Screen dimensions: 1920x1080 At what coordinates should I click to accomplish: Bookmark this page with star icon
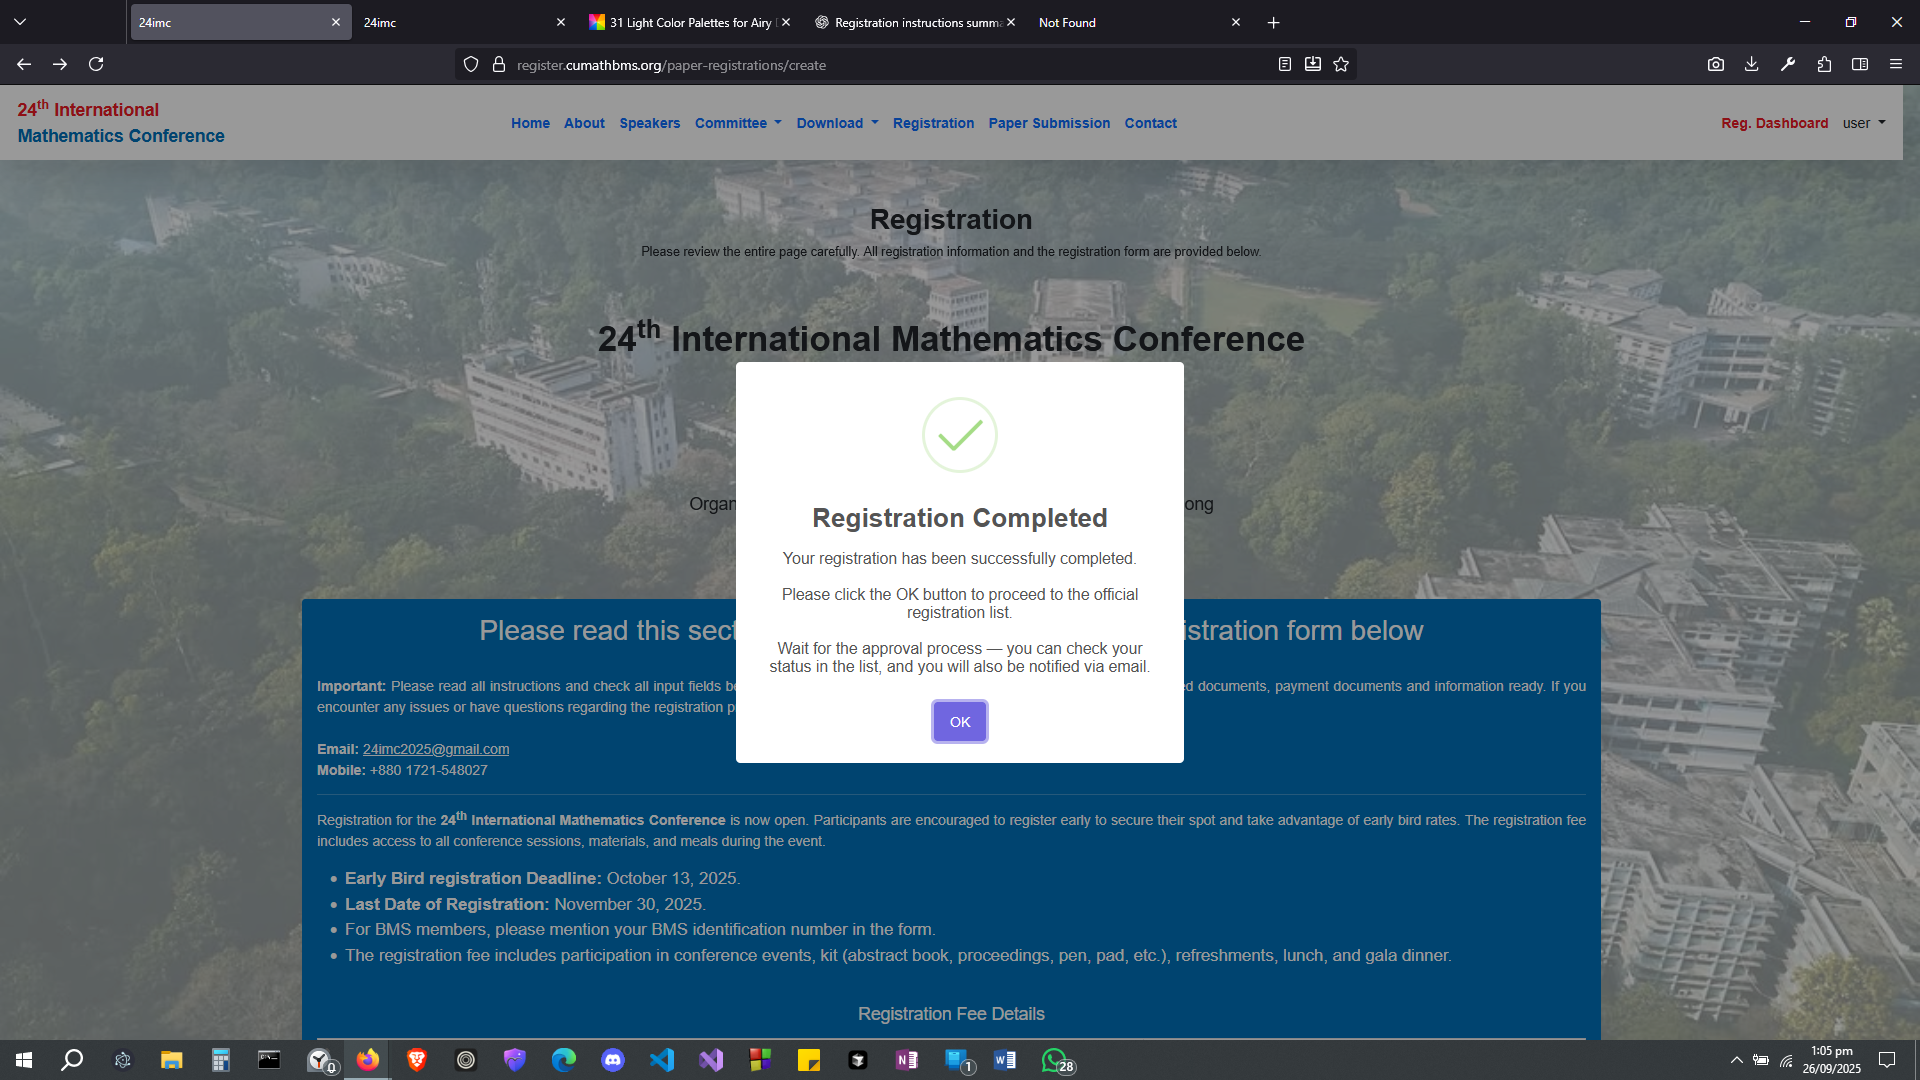(1341, 64)
